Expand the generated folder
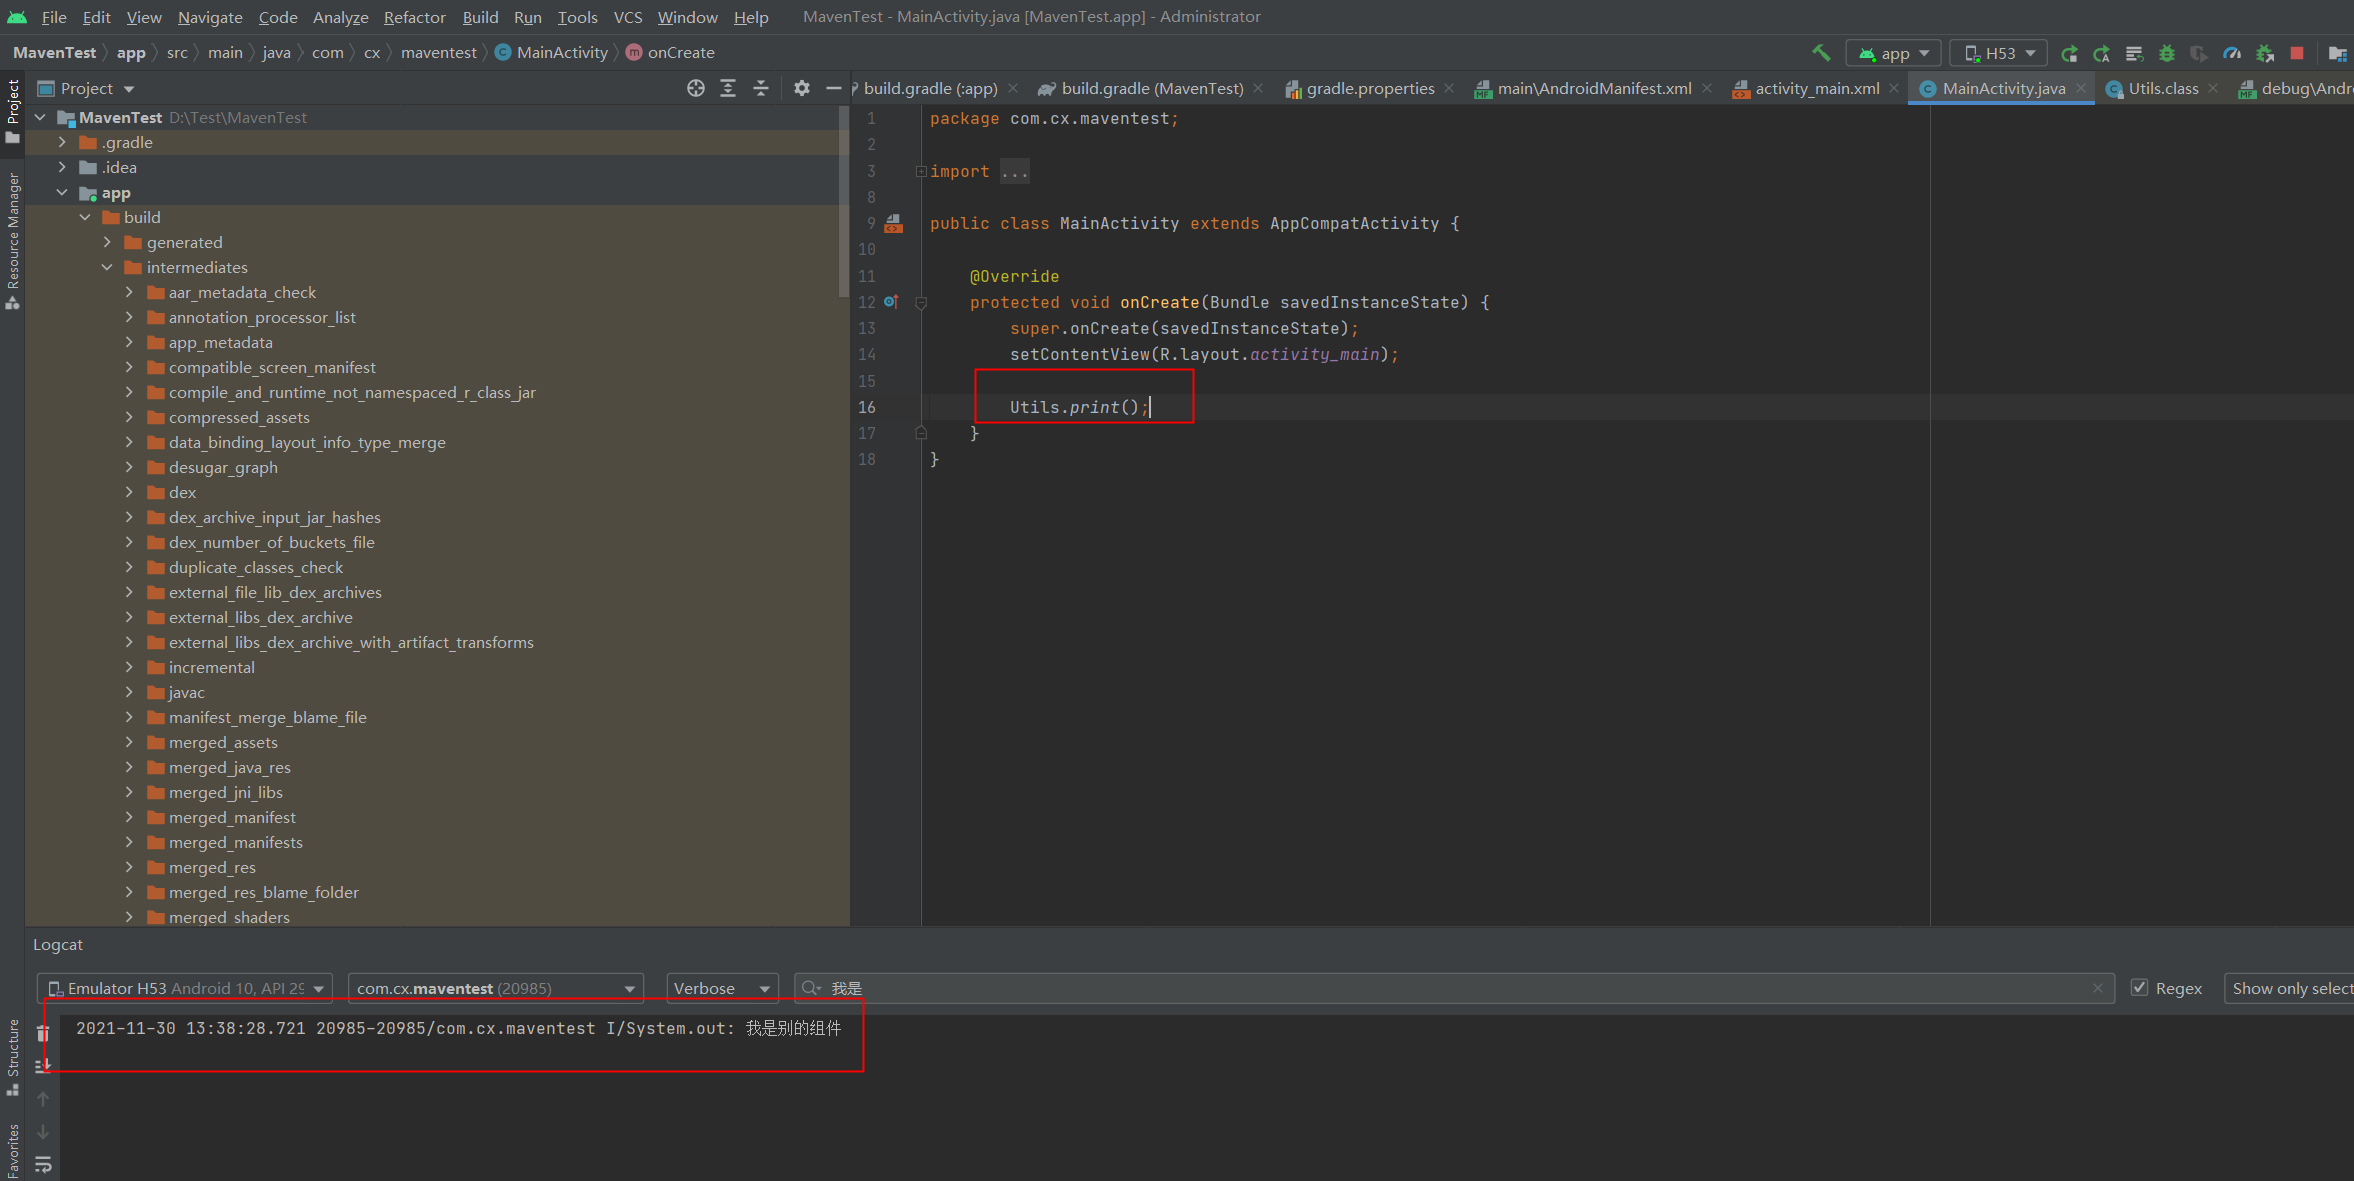 point(107,242)
